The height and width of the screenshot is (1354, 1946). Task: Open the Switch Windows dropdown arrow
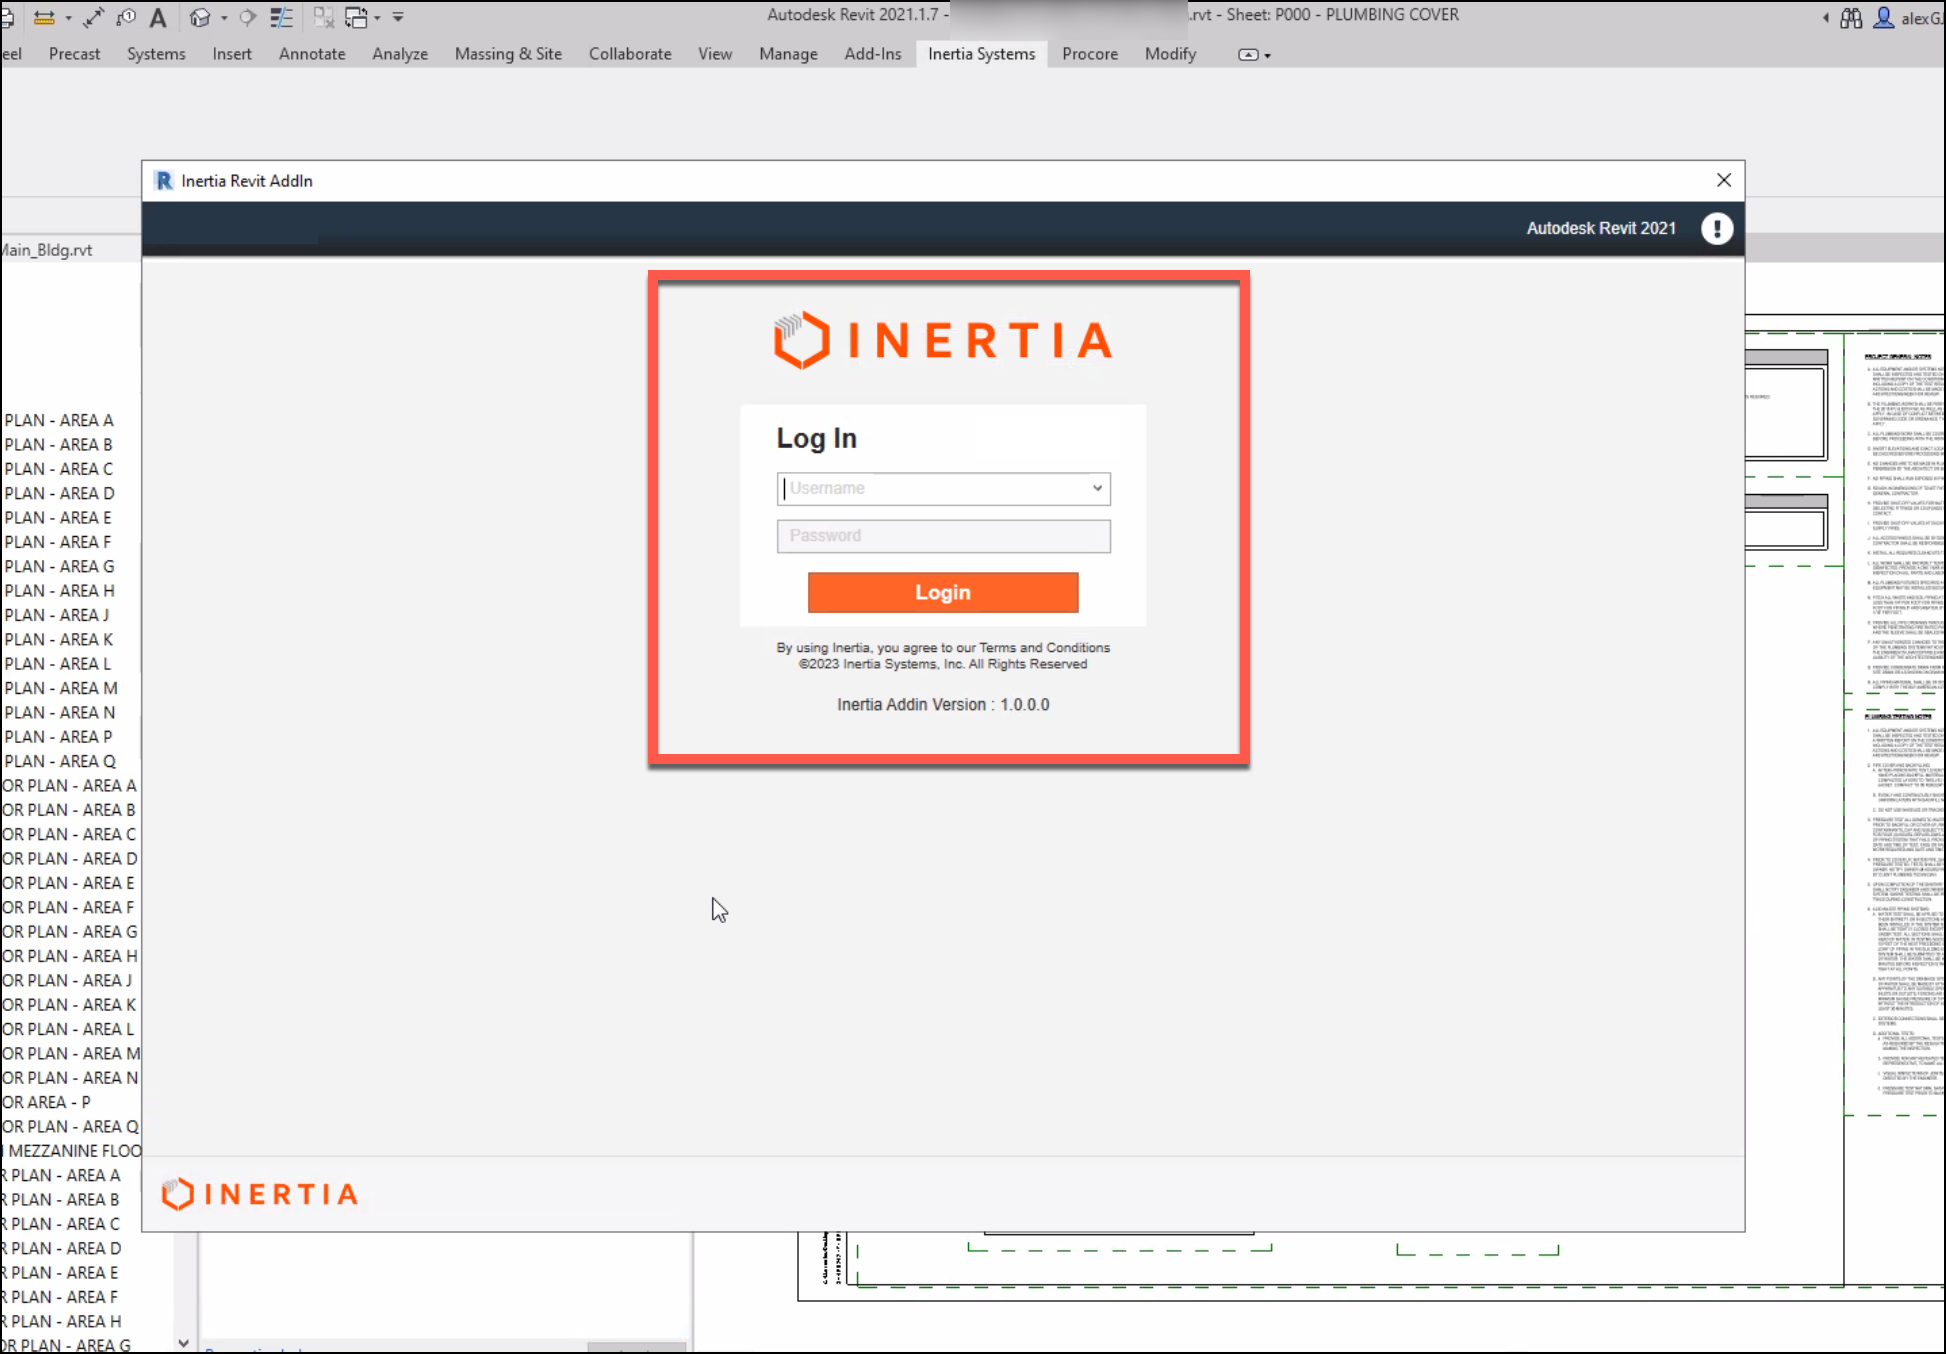(377, 18)
